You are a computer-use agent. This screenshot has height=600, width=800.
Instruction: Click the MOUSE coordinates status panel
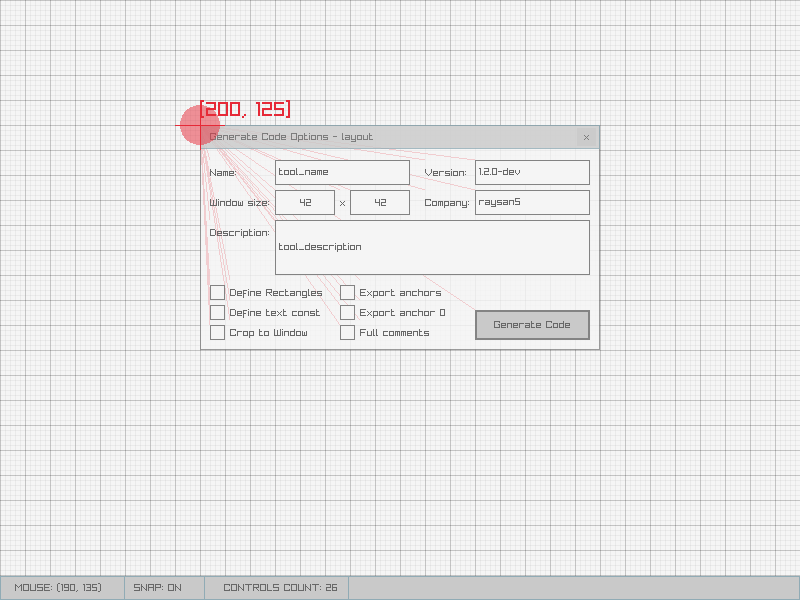tap(60, 588)
